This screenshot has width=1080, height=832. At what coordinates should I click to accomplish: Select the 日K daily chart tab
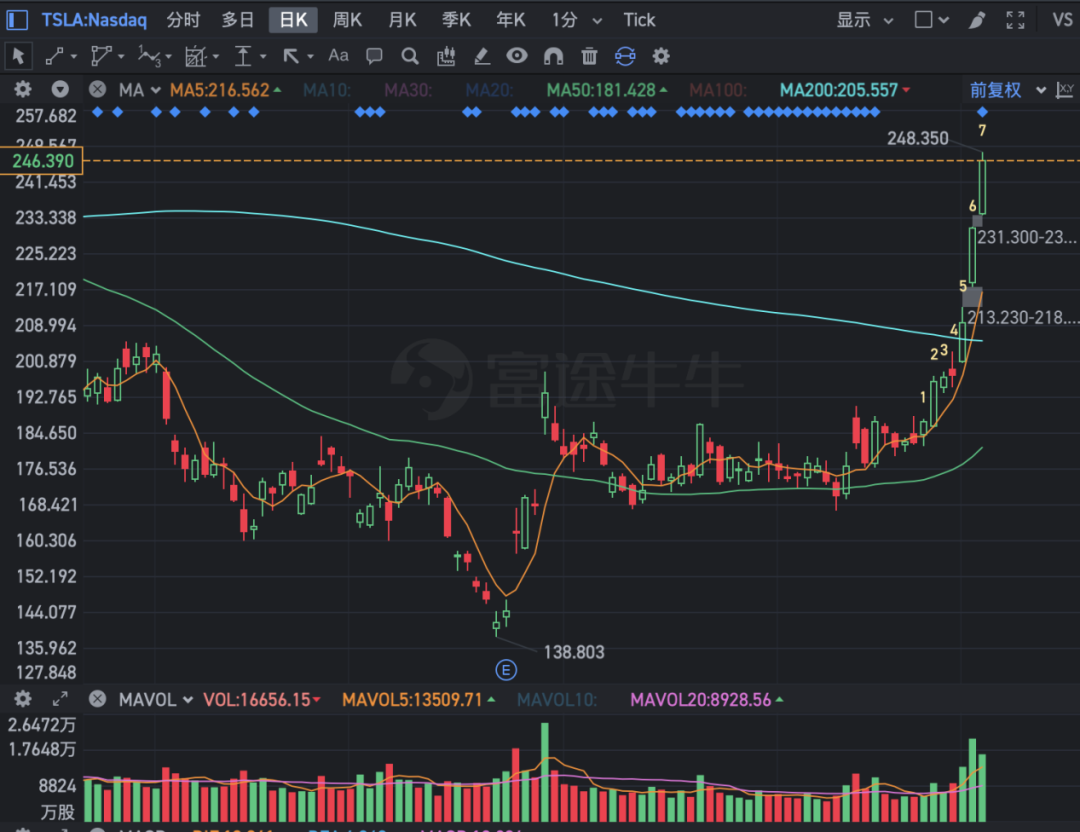click(293, 20)
